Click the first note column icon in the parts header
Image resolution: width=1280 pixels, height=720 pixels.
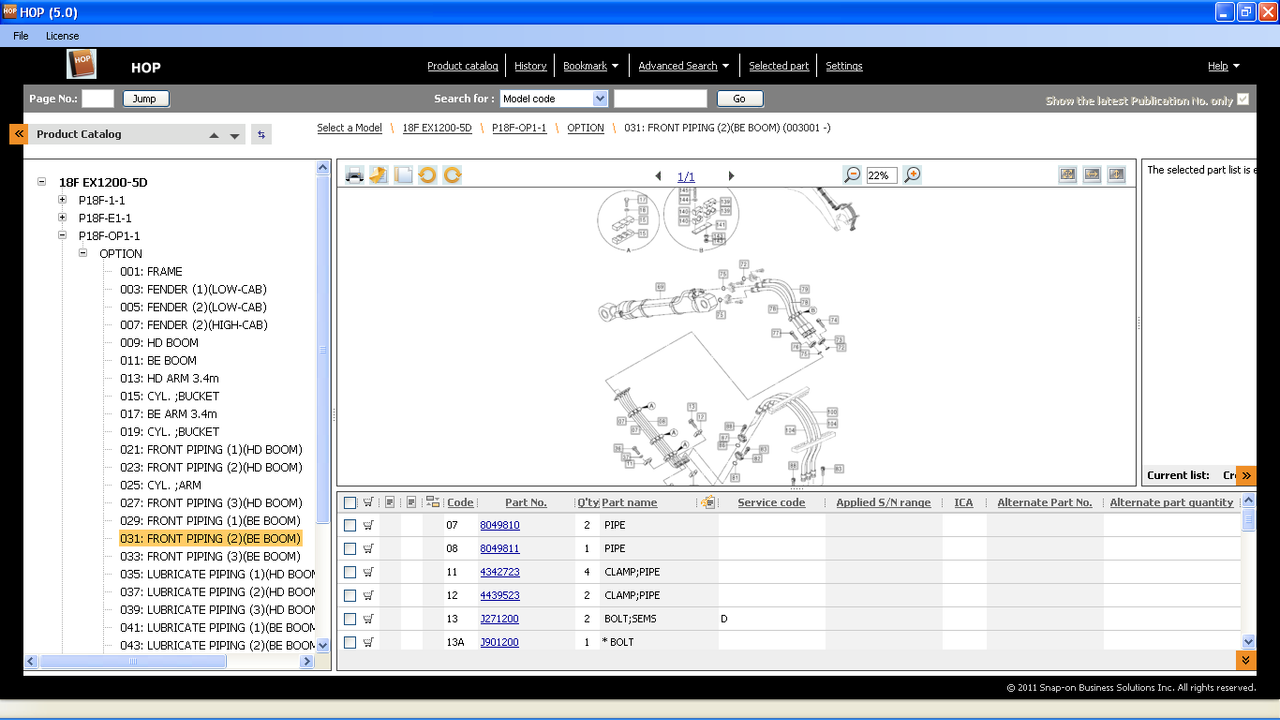click(x=390, y=502)
